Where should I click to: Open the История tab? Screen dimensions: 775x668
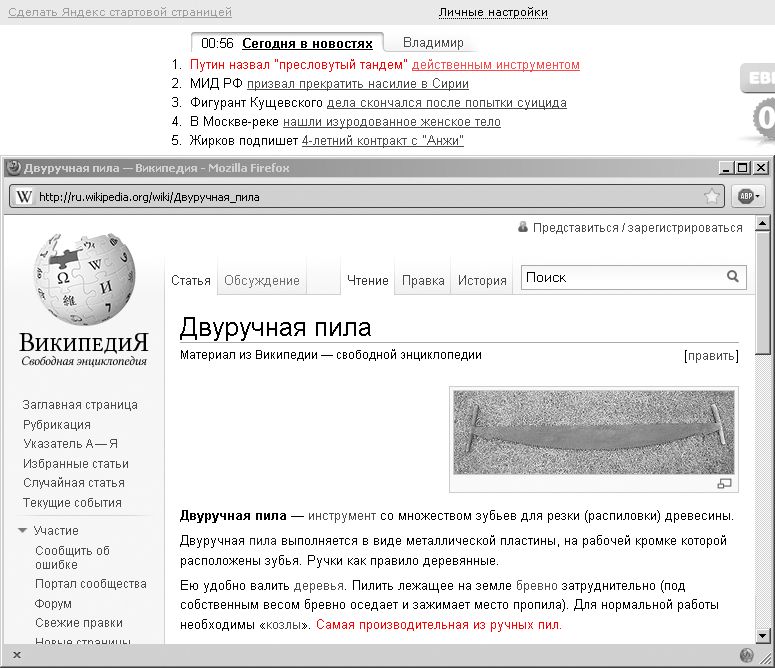(482, 280)
